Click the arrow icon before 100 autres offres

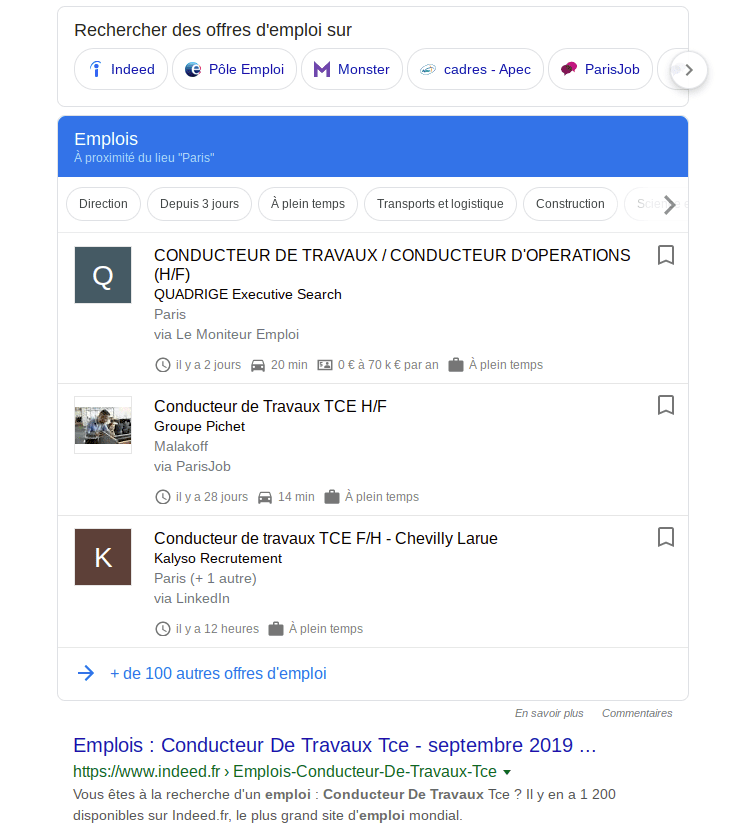86,673
